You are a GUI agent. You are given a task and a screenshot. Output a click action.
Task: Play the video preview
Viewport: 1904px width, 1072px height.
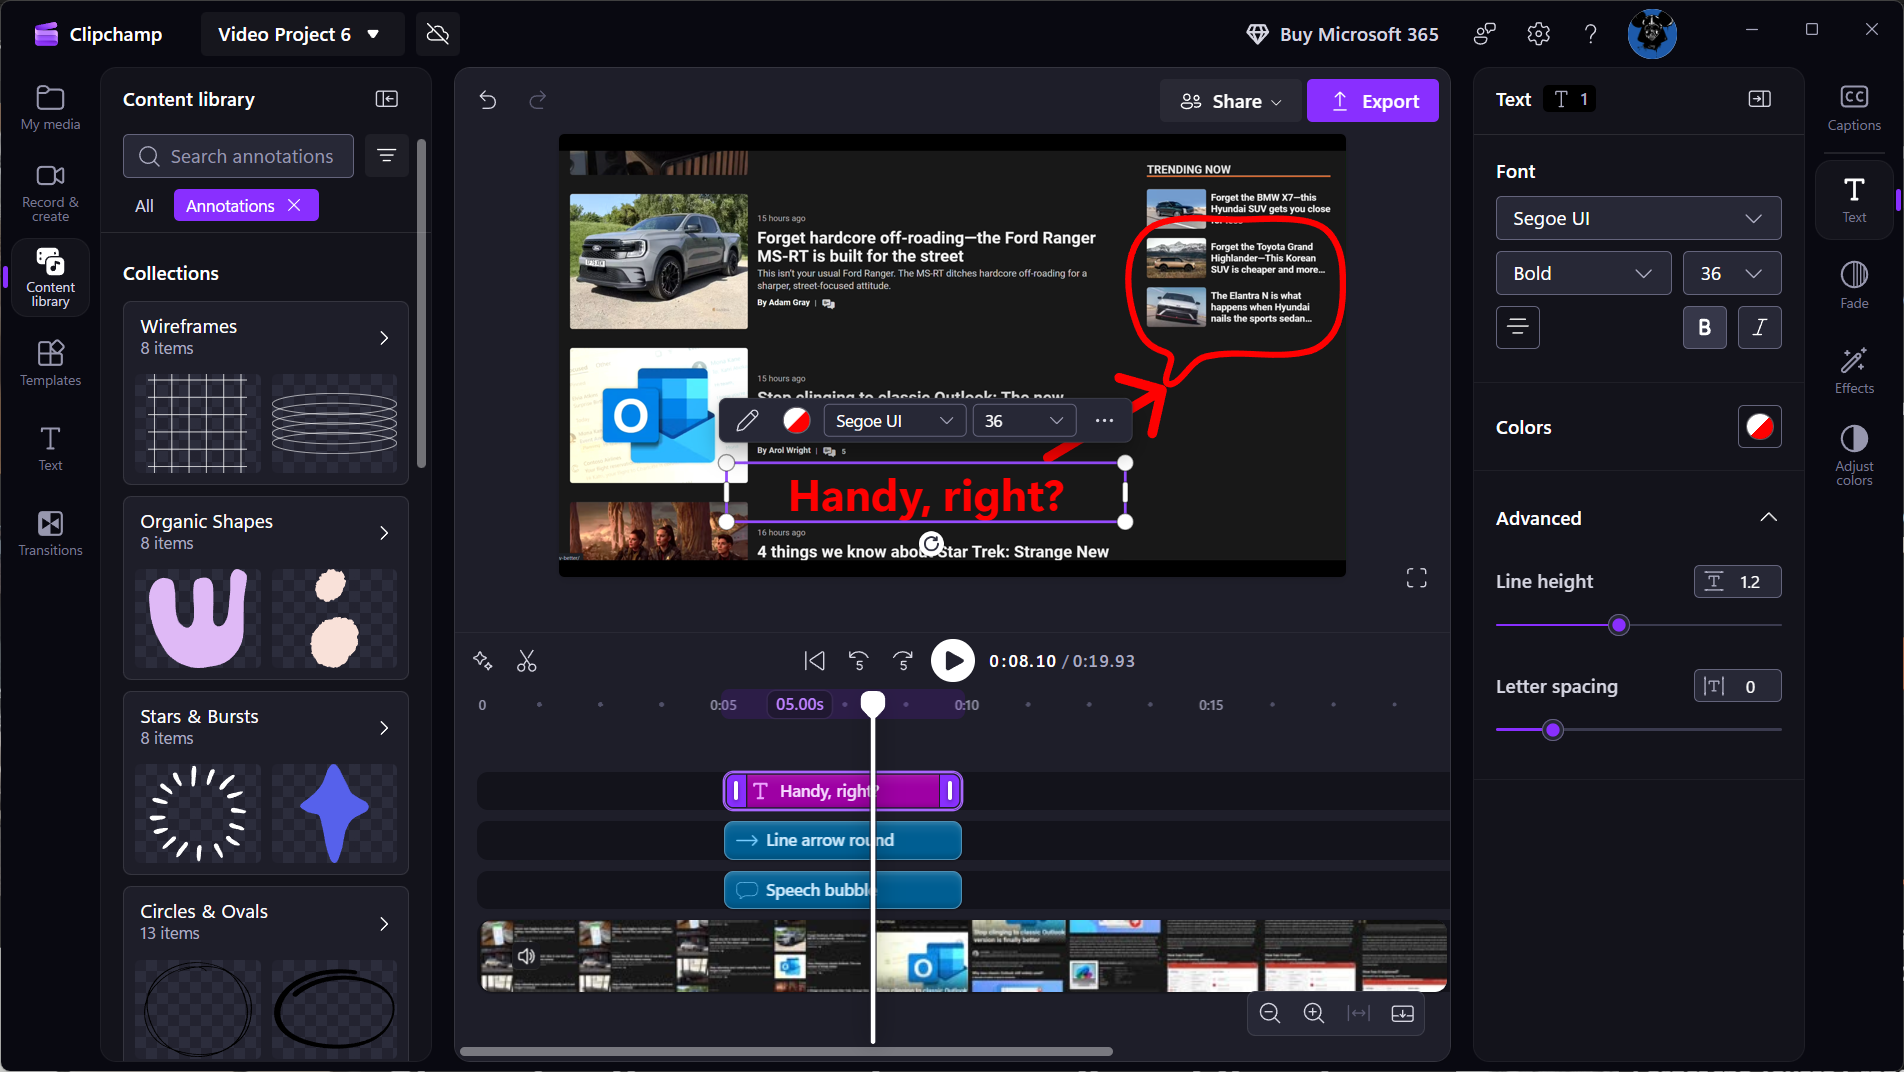(953, 661)
